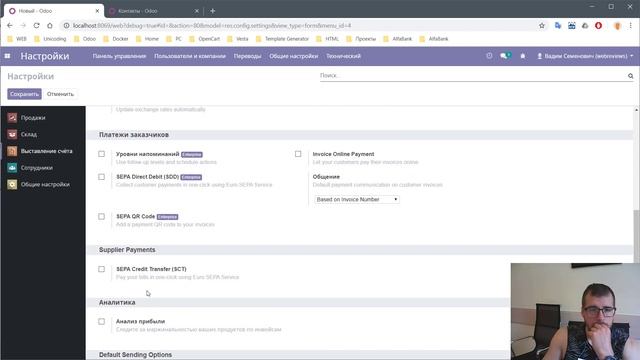Enable SEPA Credit Transfer (SCT) checkbox
Screen dimensions: 640x360
click(101, 269)
